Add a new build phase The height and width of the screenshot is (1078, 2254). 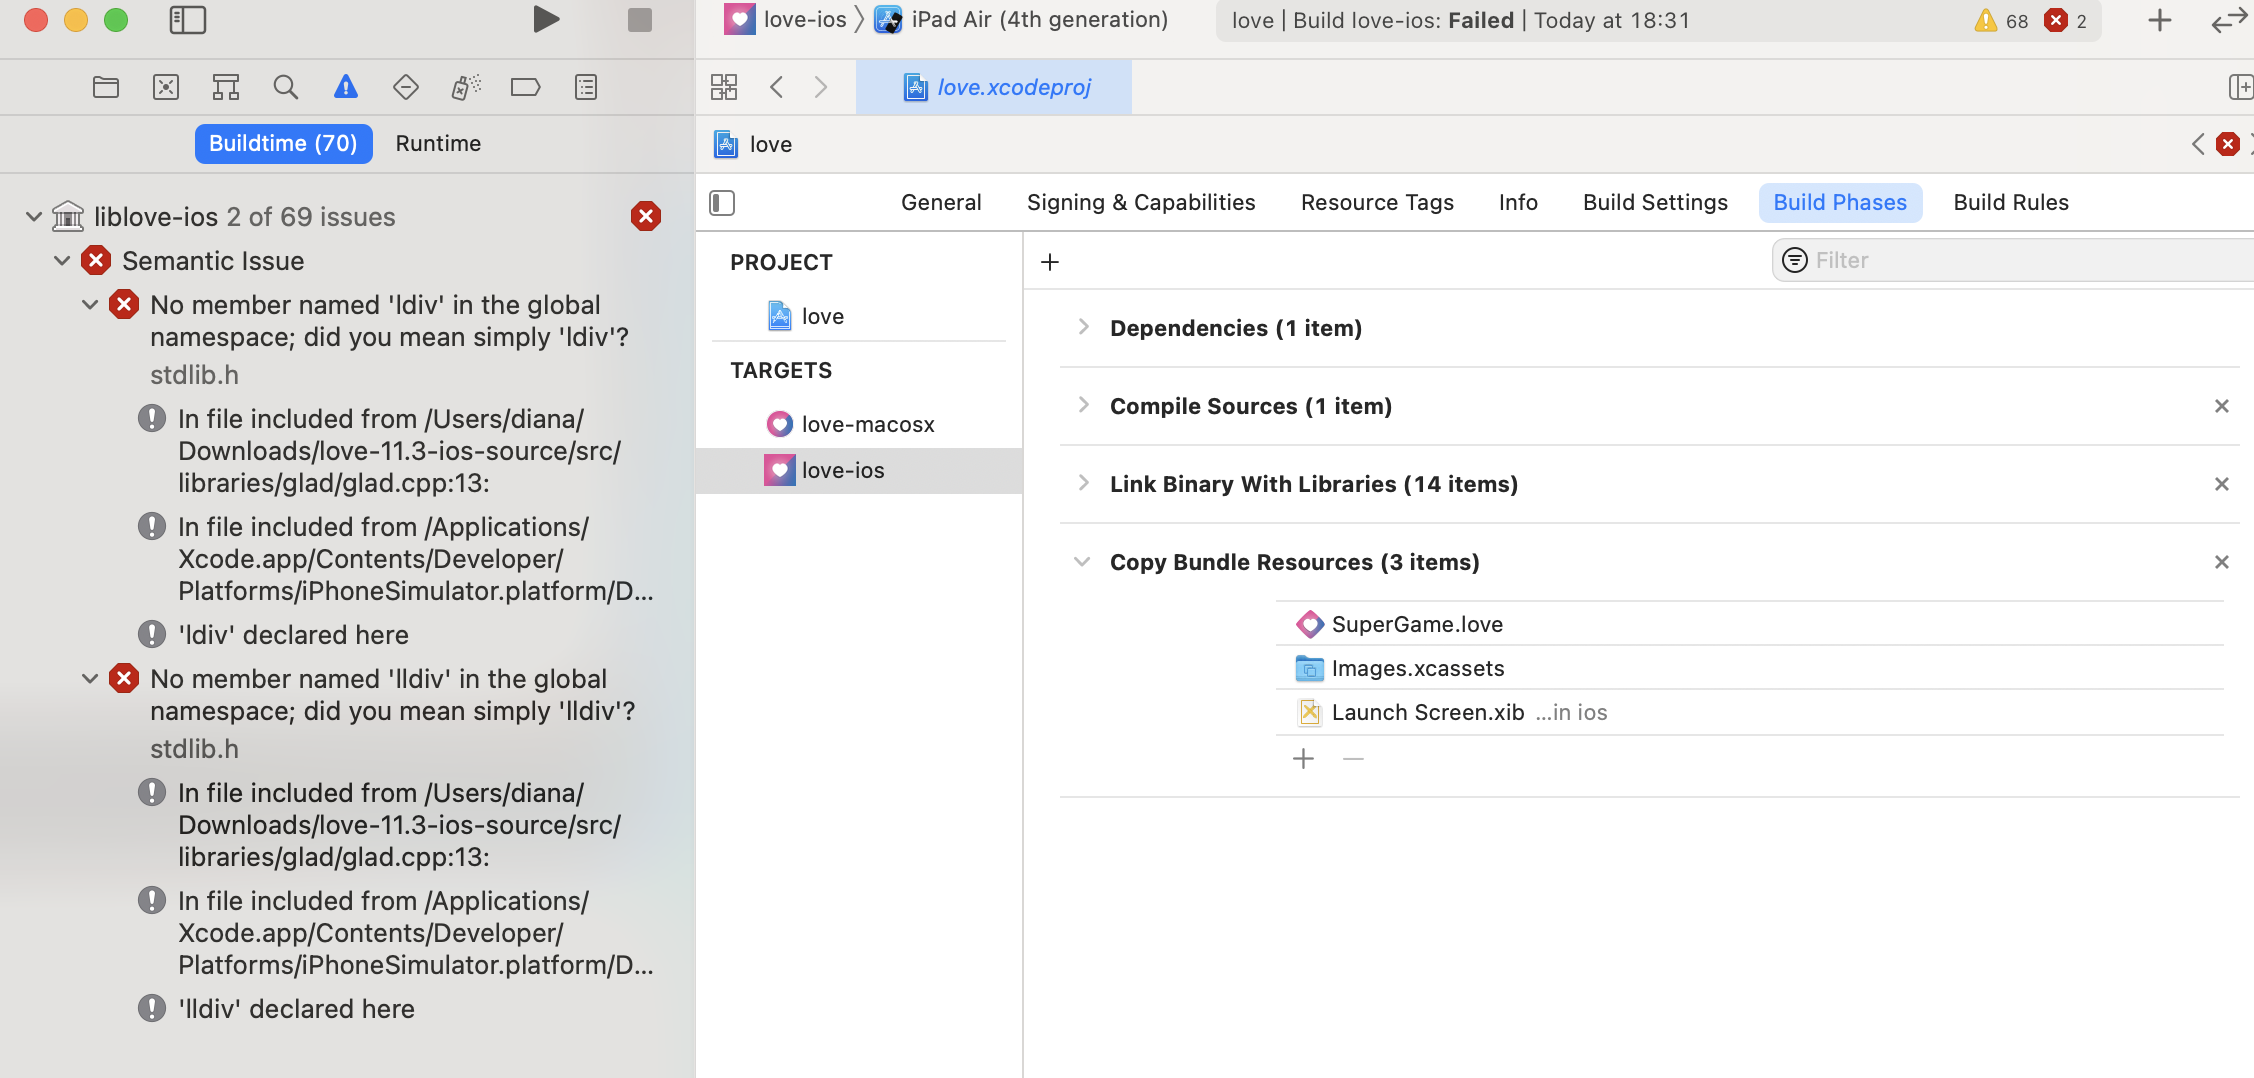(x=1050, y=262)
